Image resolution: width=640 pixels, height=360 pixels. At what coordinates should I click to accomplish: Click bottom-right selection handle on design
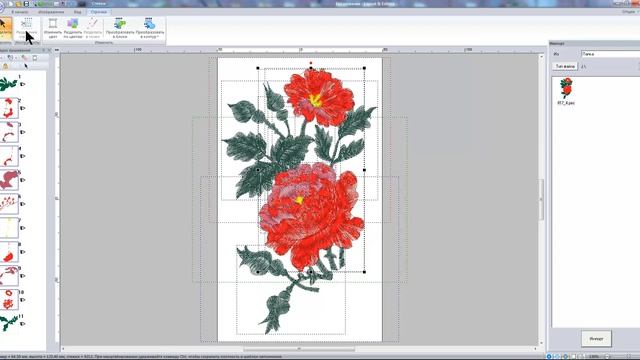[364, 272]
